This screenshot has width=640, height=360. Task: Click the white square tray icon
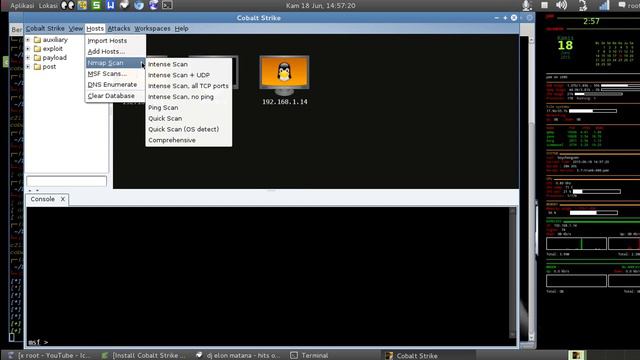coord(544,5)
